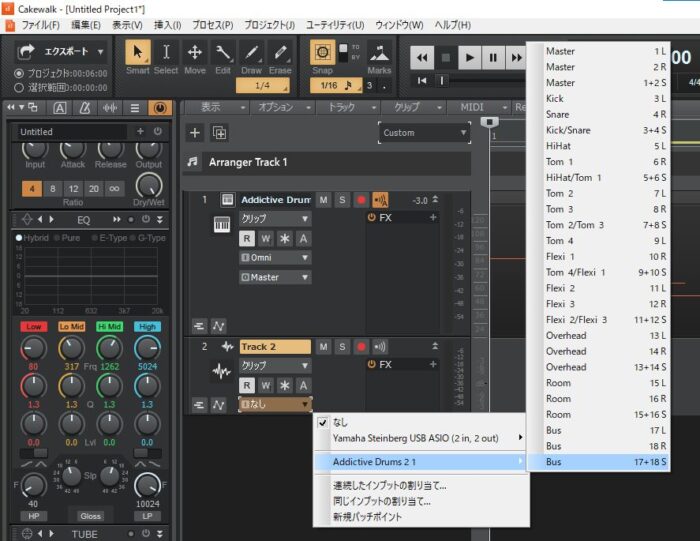
Task: Activate the Move tool
Action: click(x=195, y=52)
